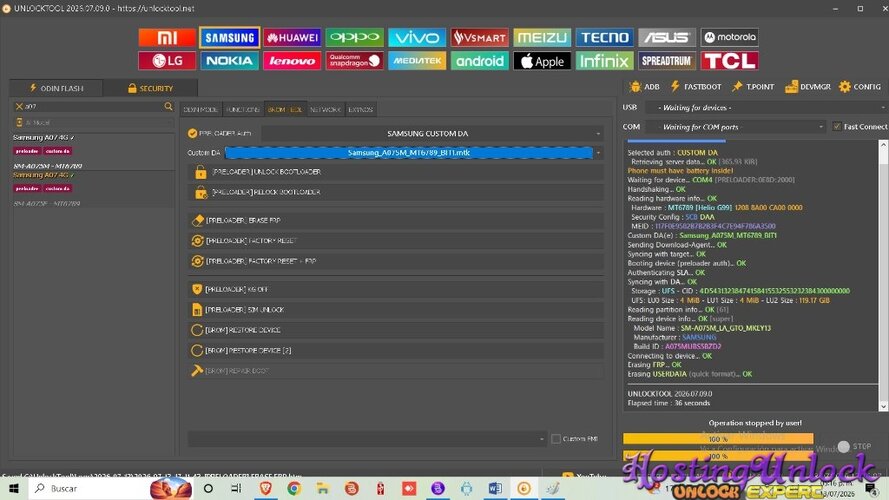Viewport: 889px width, 500px height.
Task: Open the Config settings
Action: [x=860, y=87]
